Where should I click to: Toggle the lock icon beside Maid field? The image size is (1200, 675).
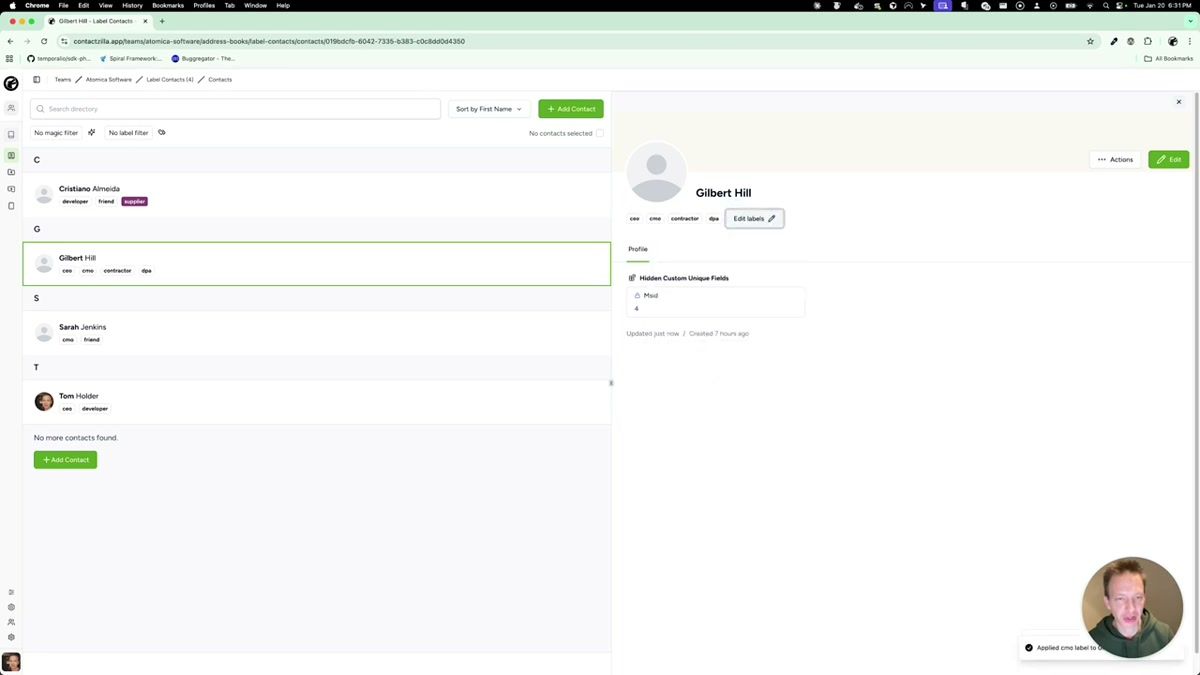pos(637,295)
